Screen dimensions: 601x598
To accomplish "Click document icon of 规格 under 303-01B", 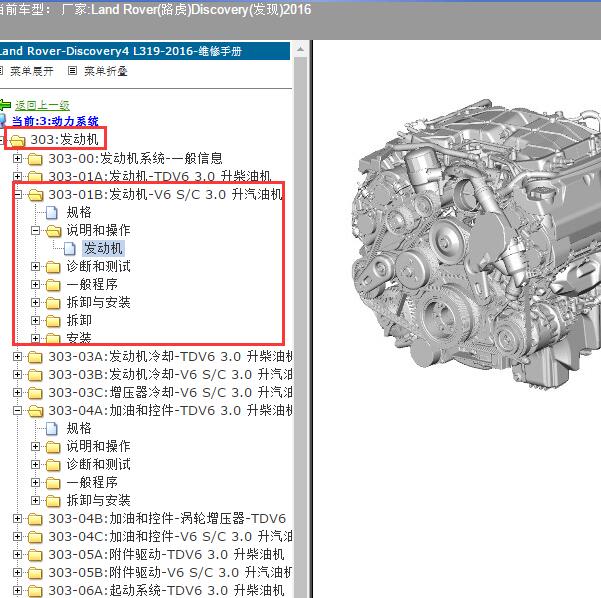I will [x=52, y=213].
